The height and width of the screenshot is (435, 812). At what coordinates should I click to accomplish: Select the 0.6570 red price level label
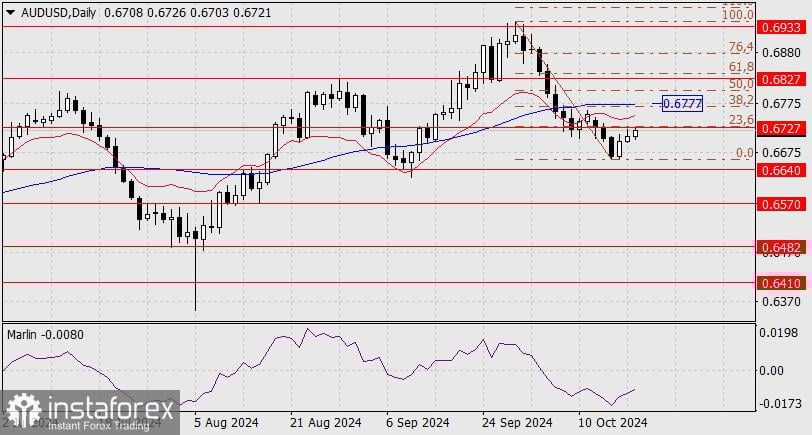click(782, 205)
